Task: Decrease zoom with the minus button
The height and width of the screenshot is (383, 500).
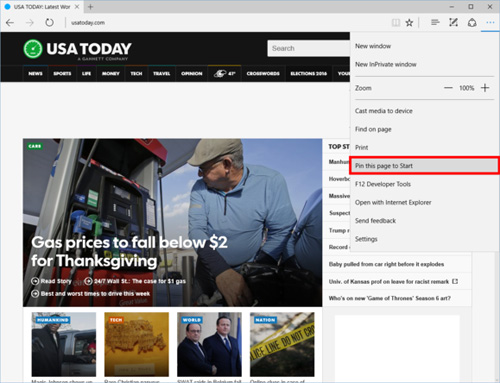Action: coord(448,88)
